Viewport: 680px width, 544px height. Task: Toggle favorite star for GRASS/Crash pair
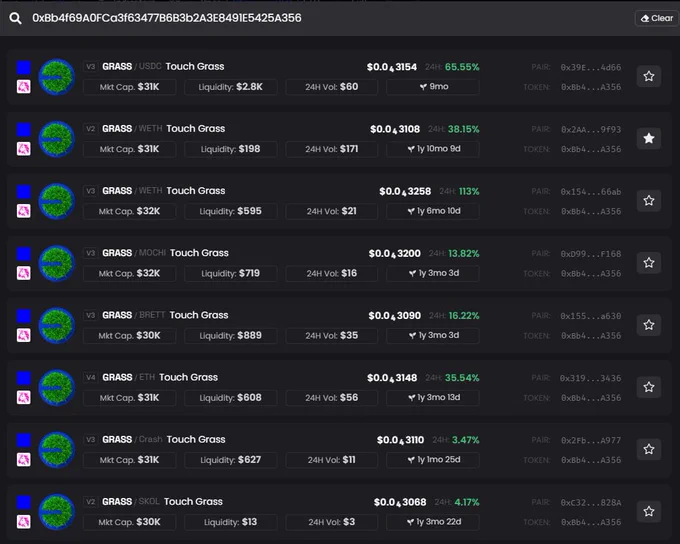click(x=649, y=449)
